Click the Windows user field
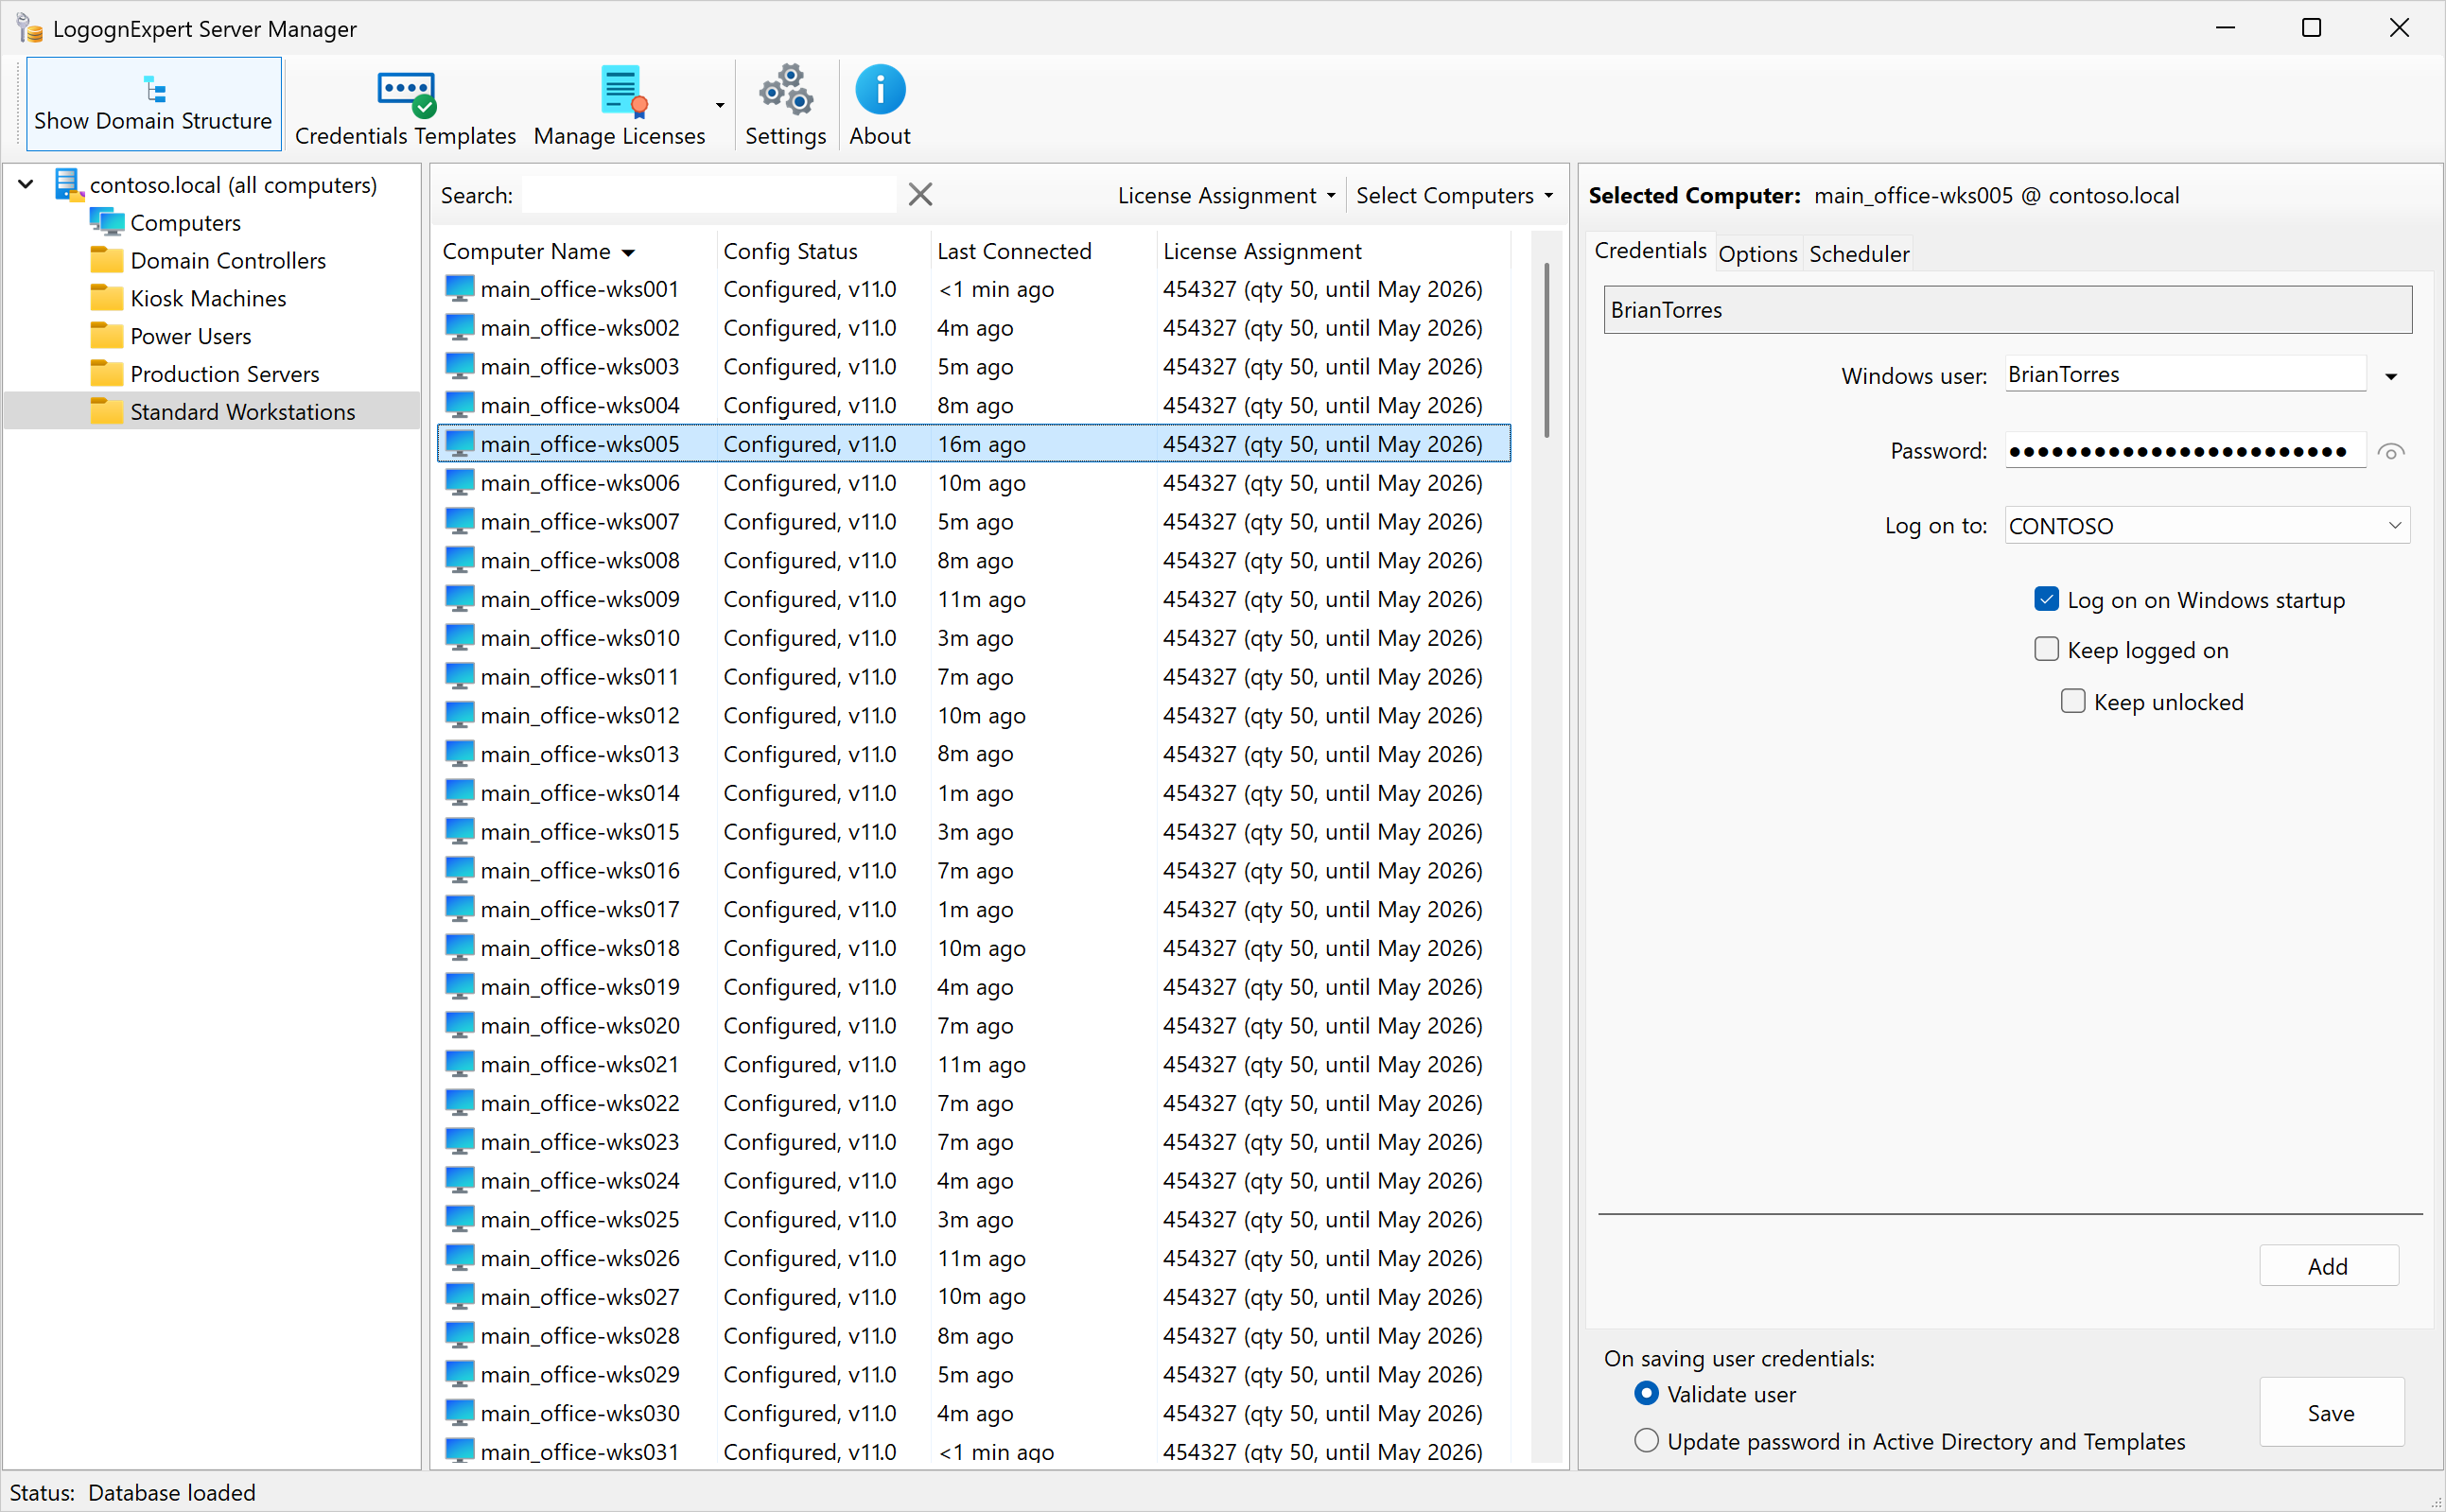 point(2184,375)
